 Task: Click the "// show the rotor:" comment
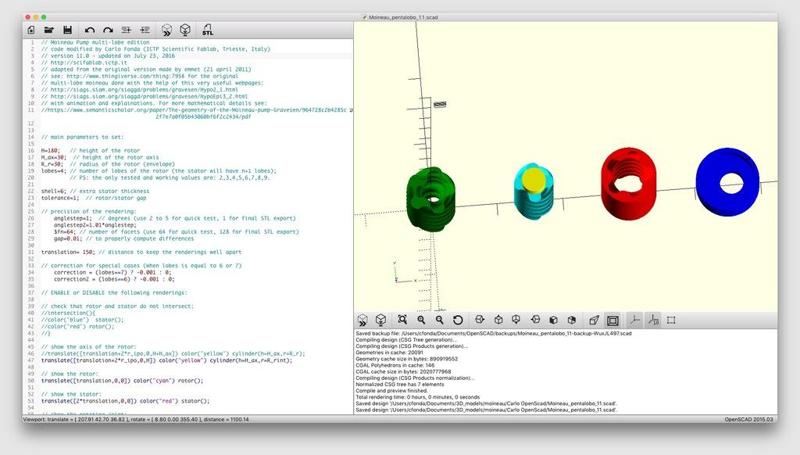pos(70,374)
